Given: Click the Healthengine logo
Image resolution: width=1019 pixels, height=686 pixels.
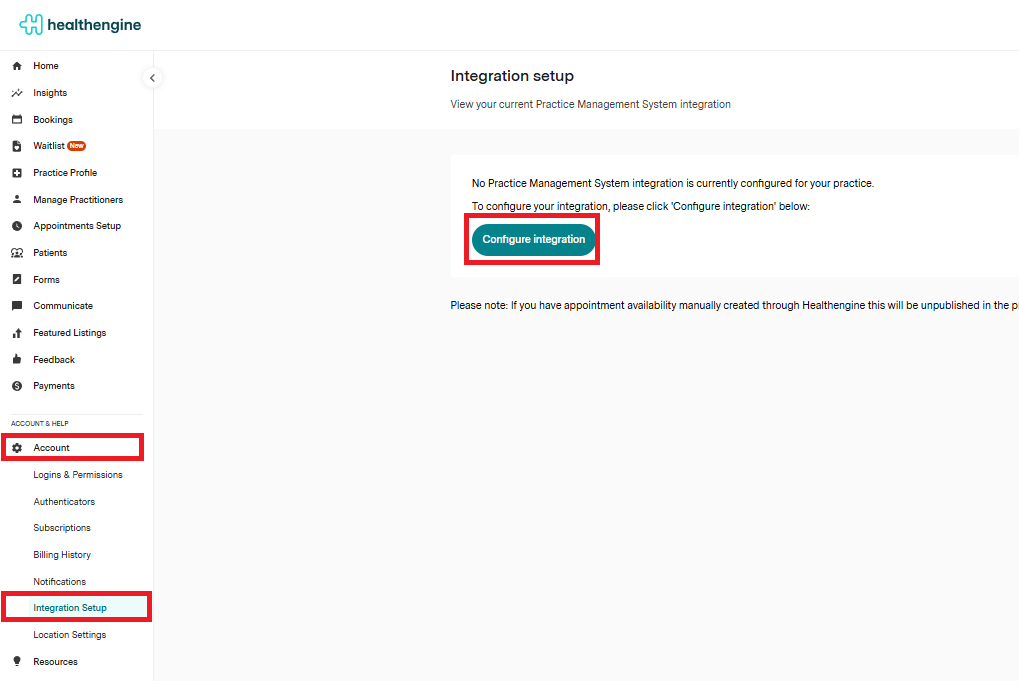Looking at the screenshot, I should click(x=80, y=25).
